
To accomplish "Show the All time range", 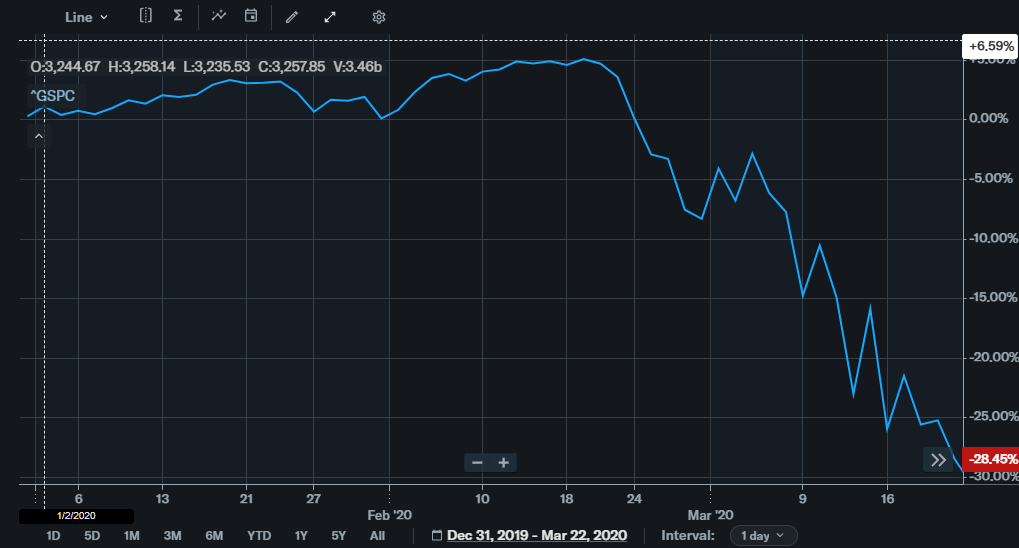I will tap(377, 536).
